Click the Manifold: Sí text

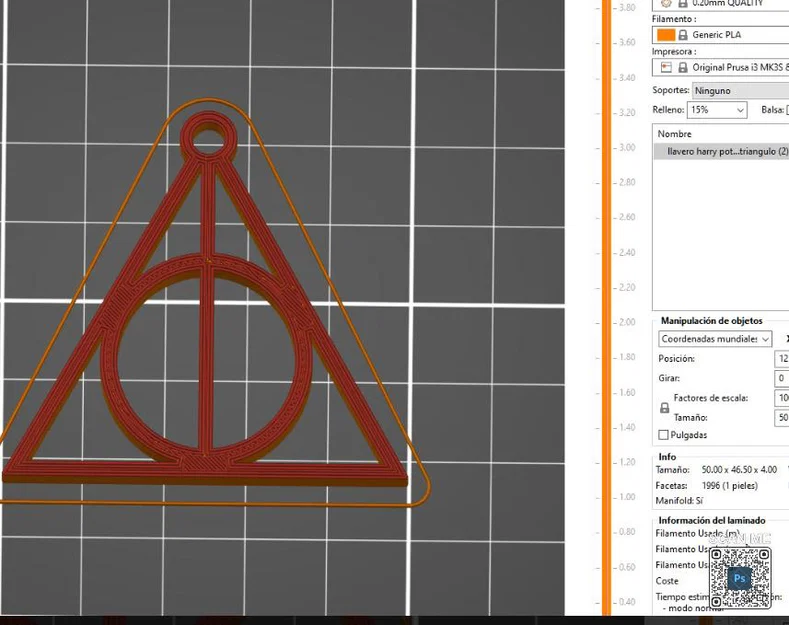tap(679, 501)
